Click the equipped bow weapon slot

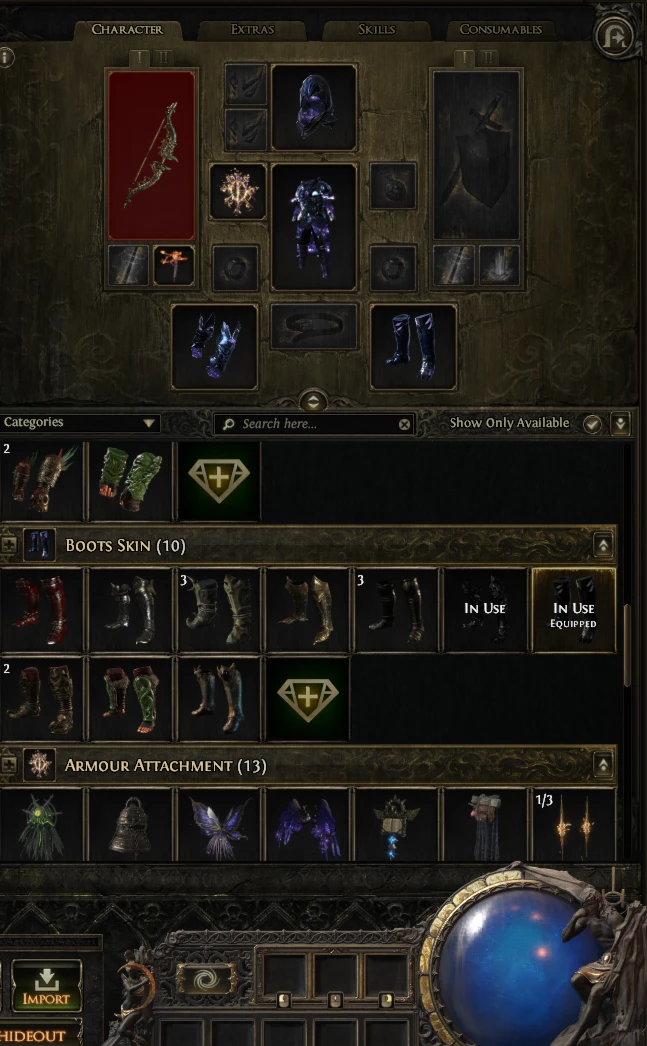click(151, 155)
